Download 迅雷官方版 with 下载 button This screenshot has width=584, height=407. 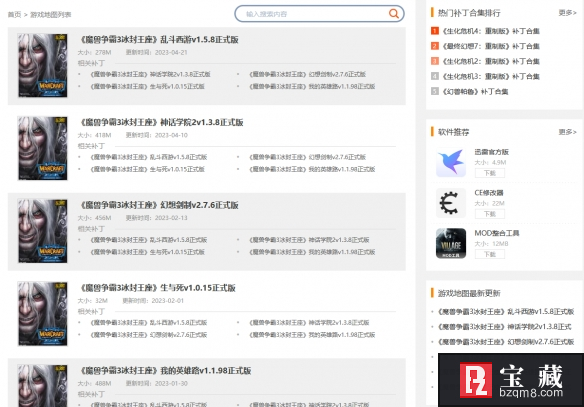pos(490,173)
